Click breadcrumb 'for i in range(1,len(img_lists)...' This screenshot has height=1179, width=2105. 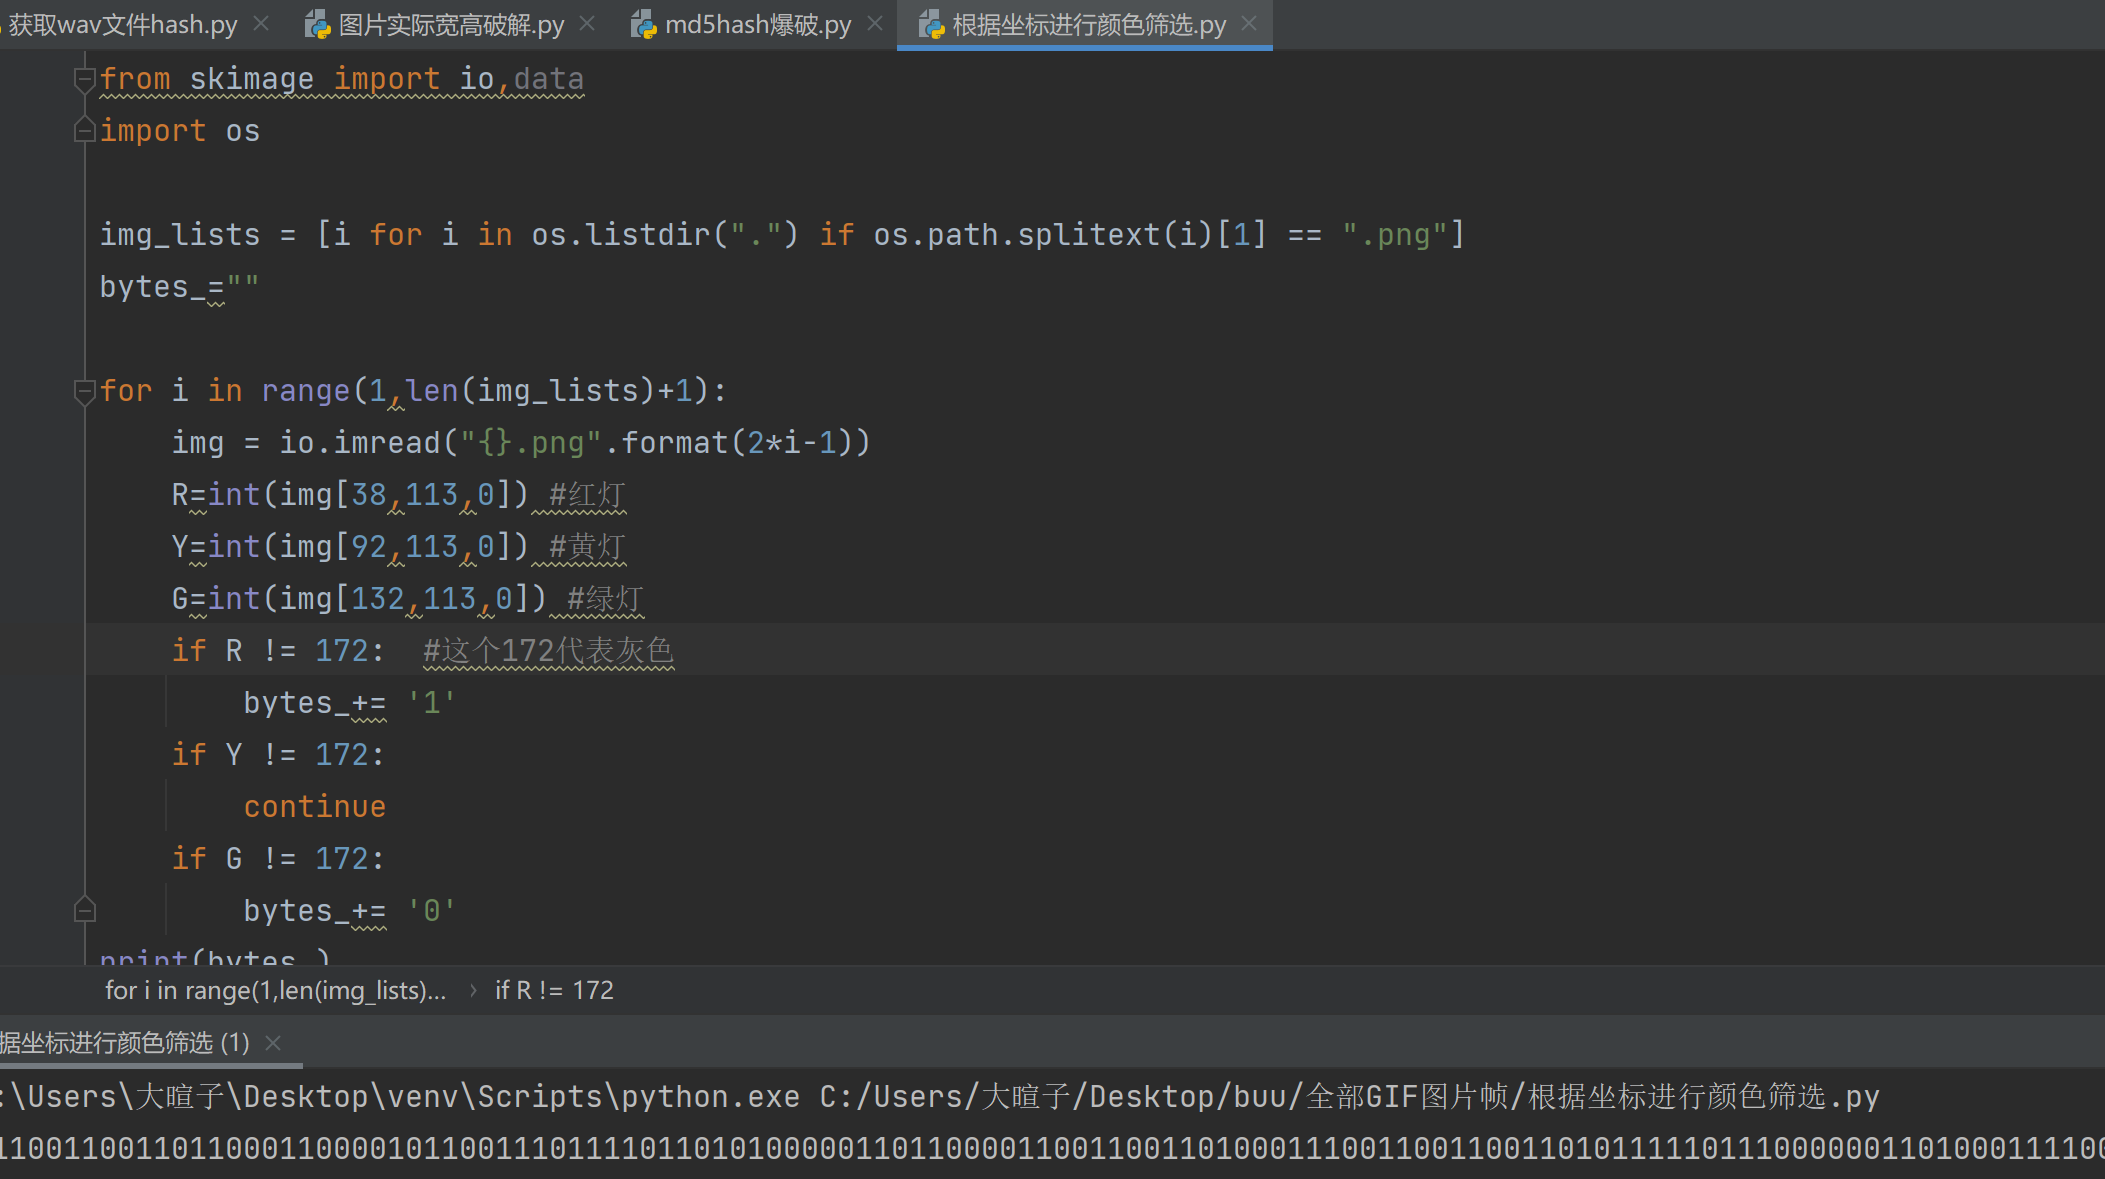[x=275, y=991]
